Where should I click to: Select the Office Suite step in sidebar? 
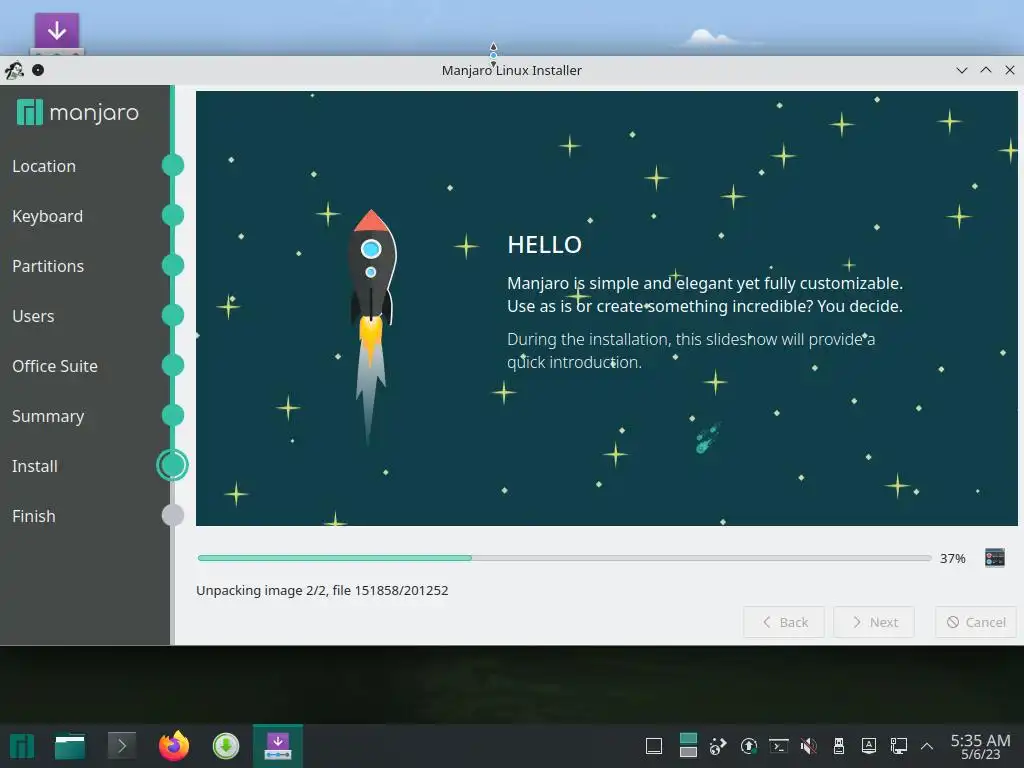click(55, 366)
